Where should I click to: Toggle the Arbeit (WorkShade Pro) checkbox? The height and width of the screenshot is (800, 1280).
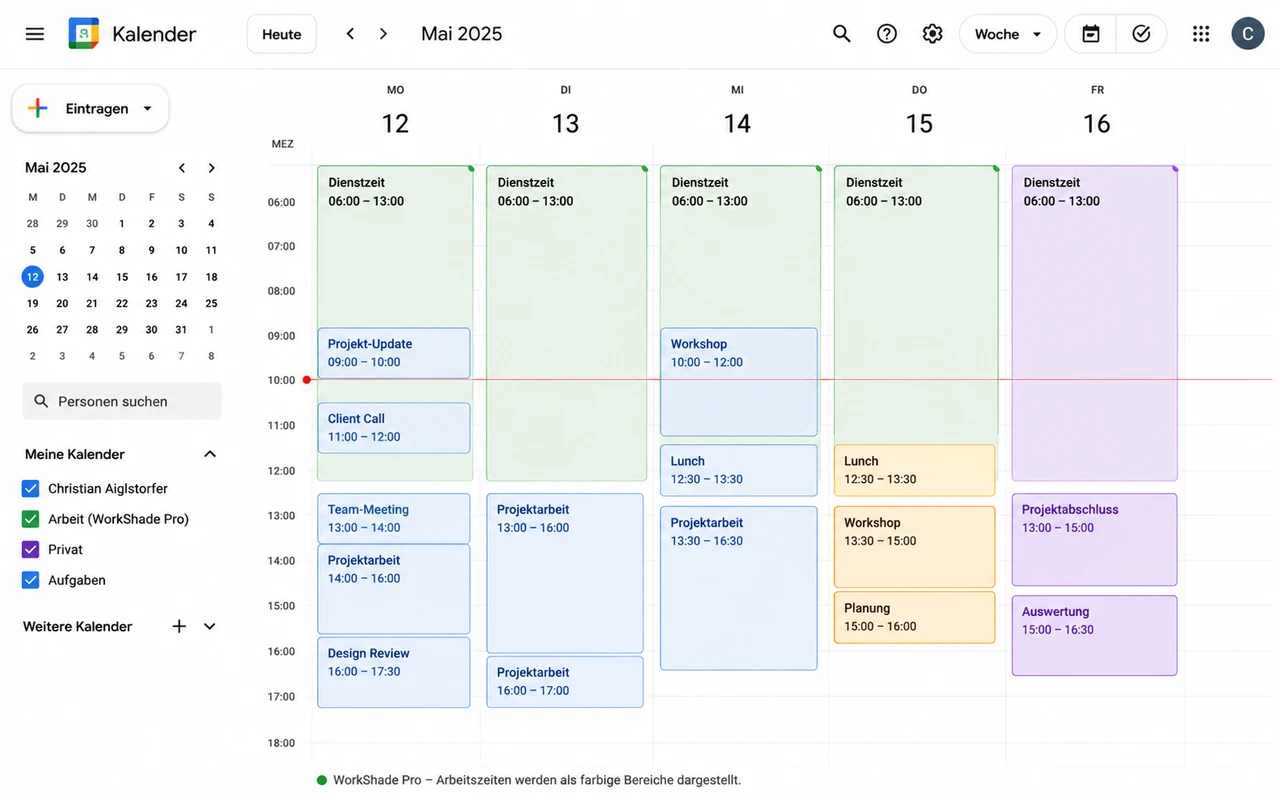(31, 519)
